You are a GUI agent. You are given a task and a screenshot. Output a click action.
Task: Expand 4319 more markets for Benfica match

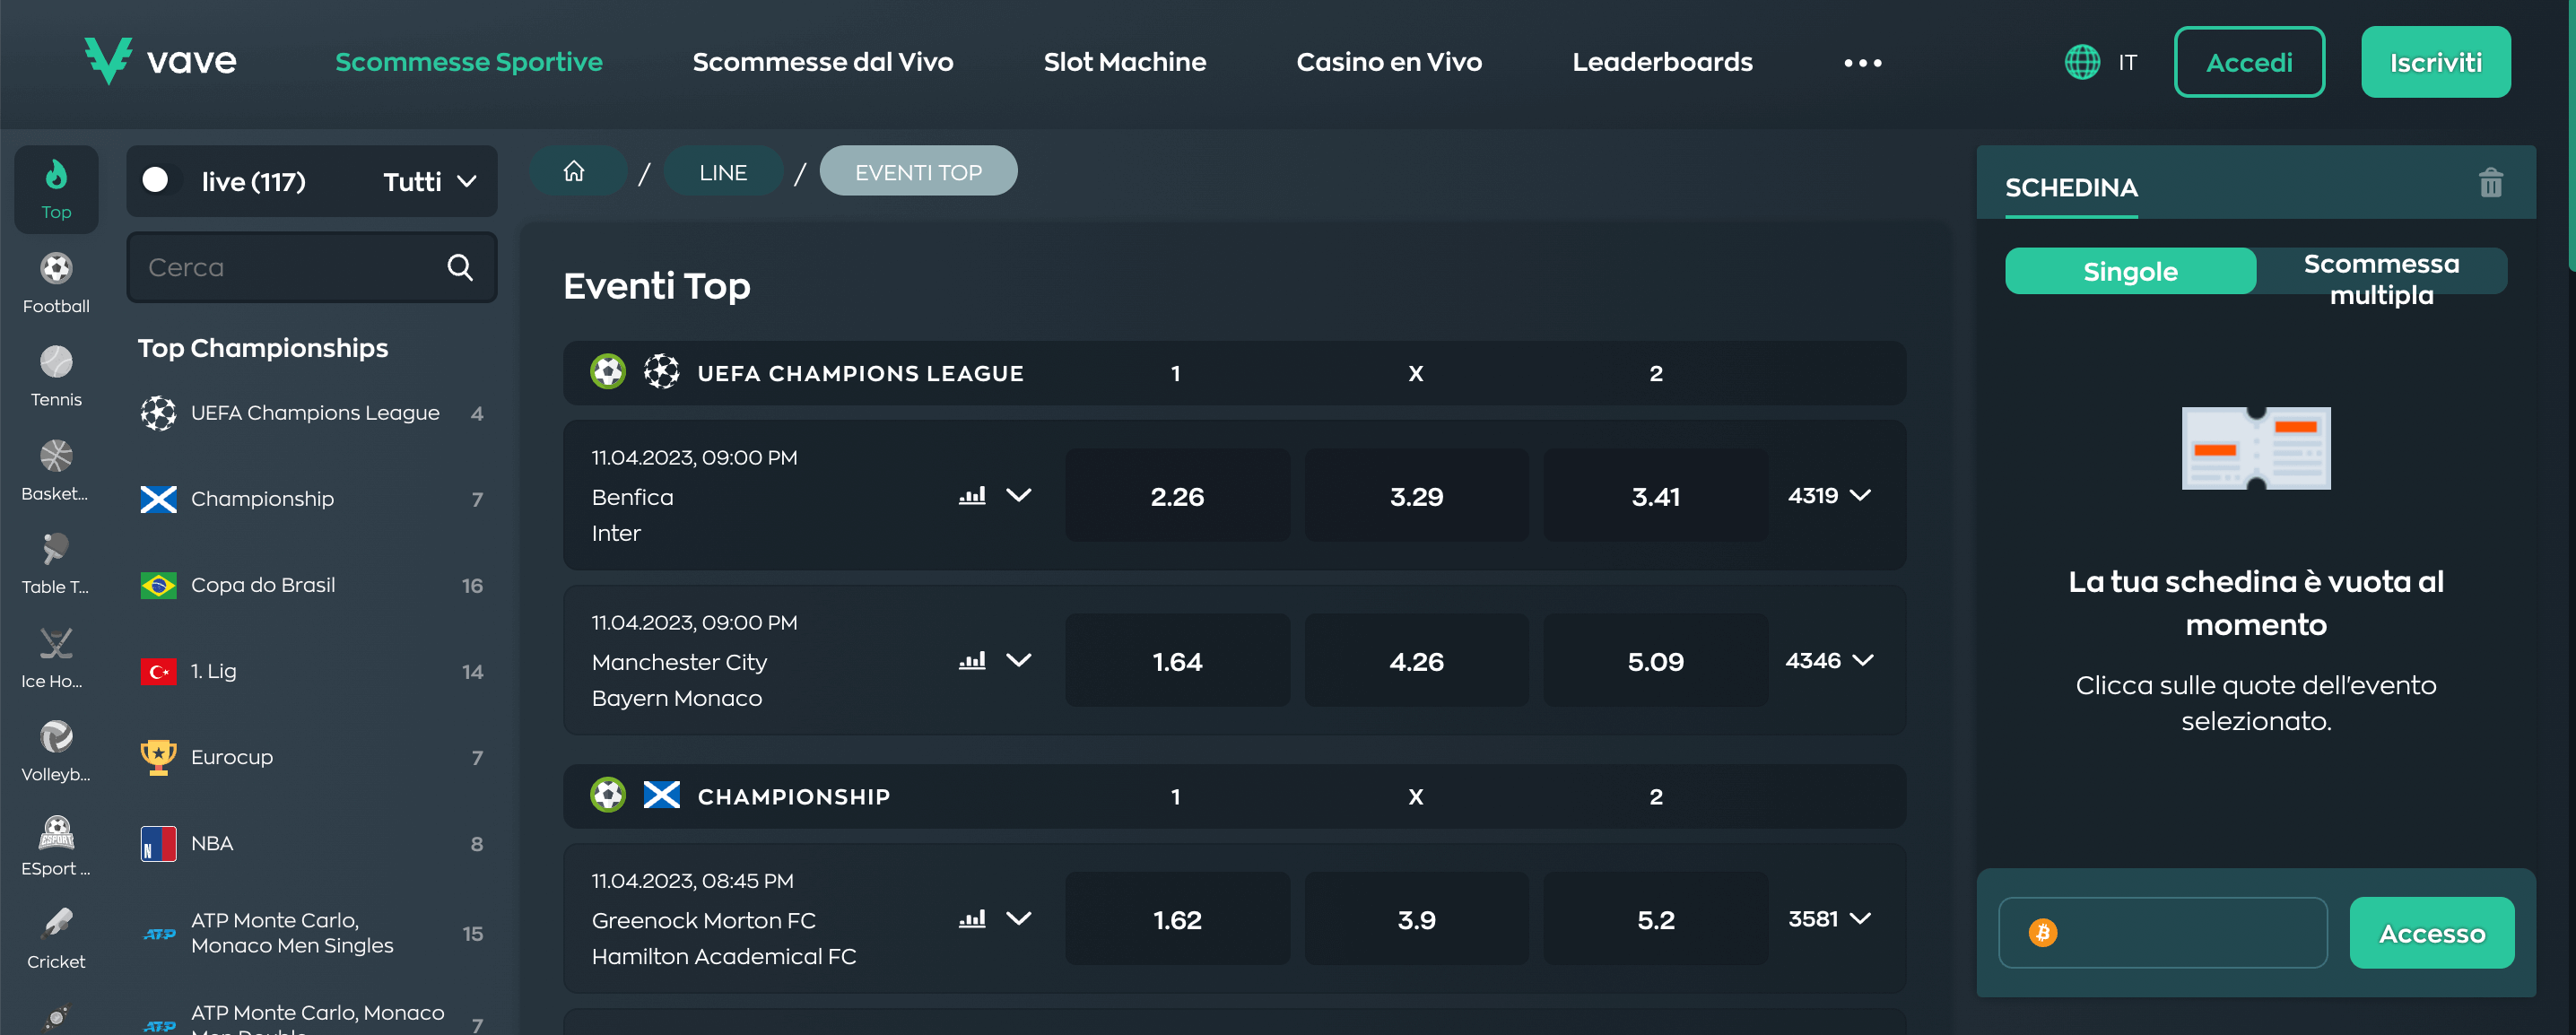(1829, 495)
